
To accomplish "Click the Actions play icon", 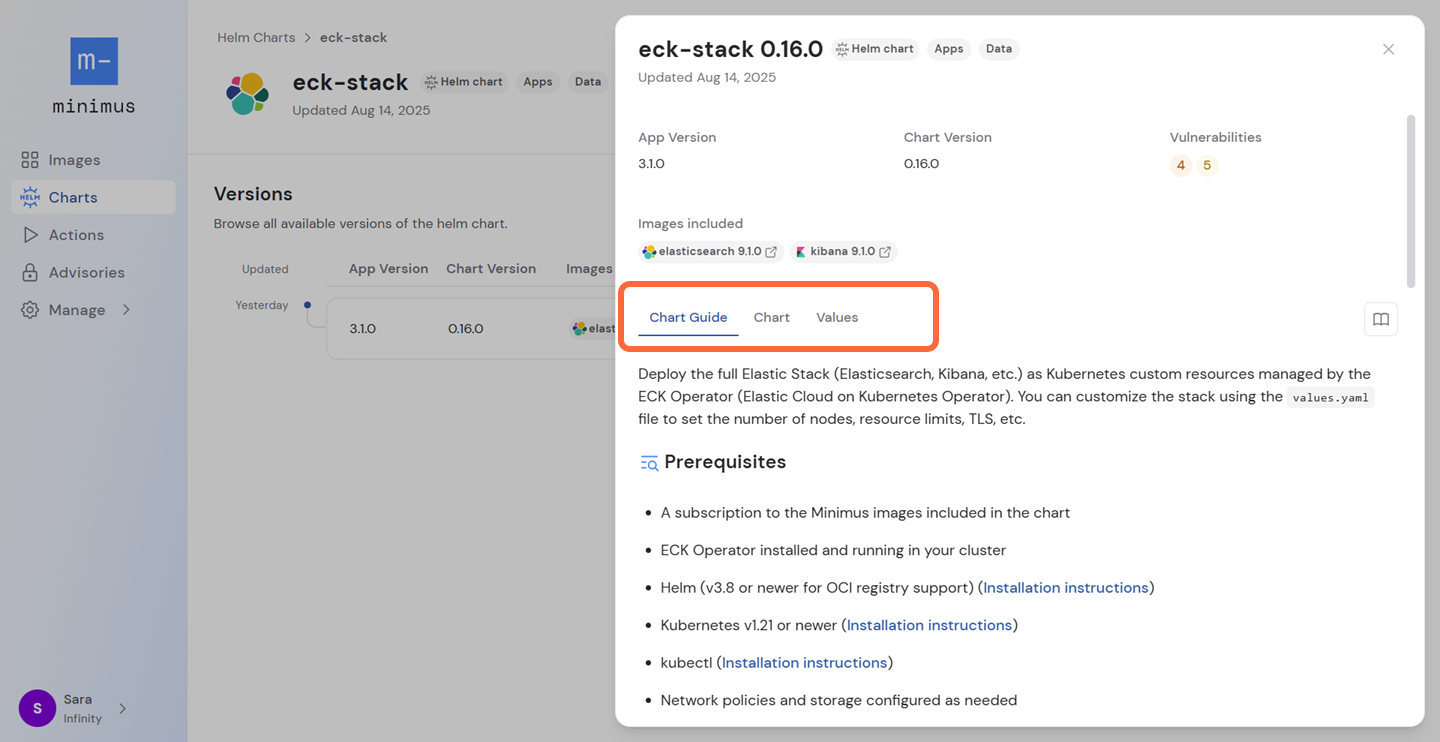I will (x=30, y=235).
